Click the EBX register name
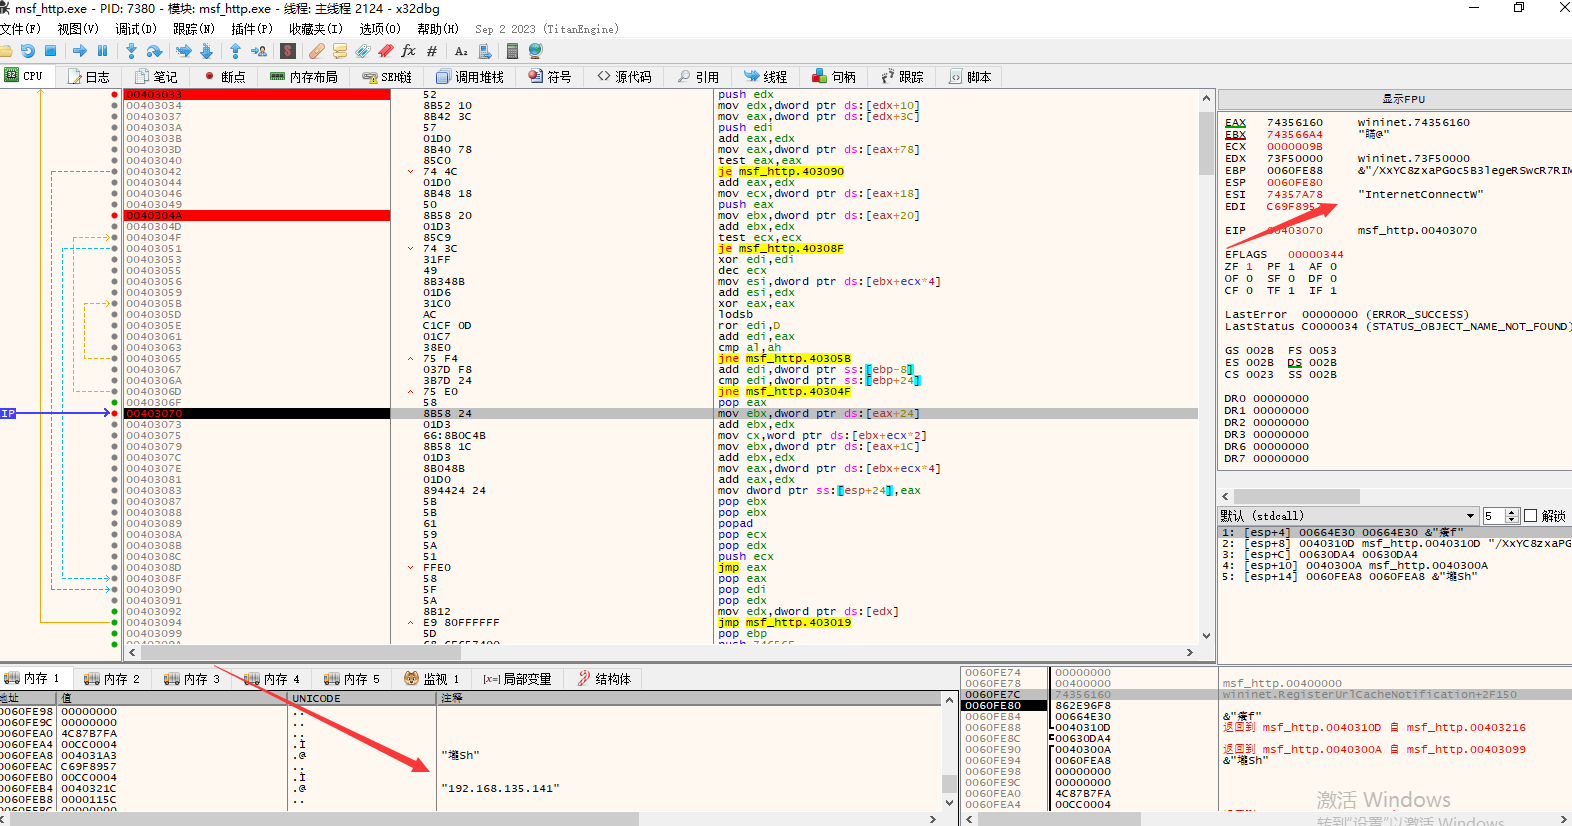Screen dimensions: 1572x826 click(x=1235, y=135)
